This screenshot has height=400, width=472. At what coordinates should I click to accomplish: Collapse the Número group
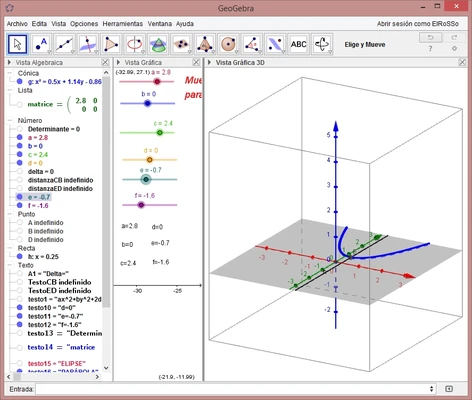pos(10,120)
